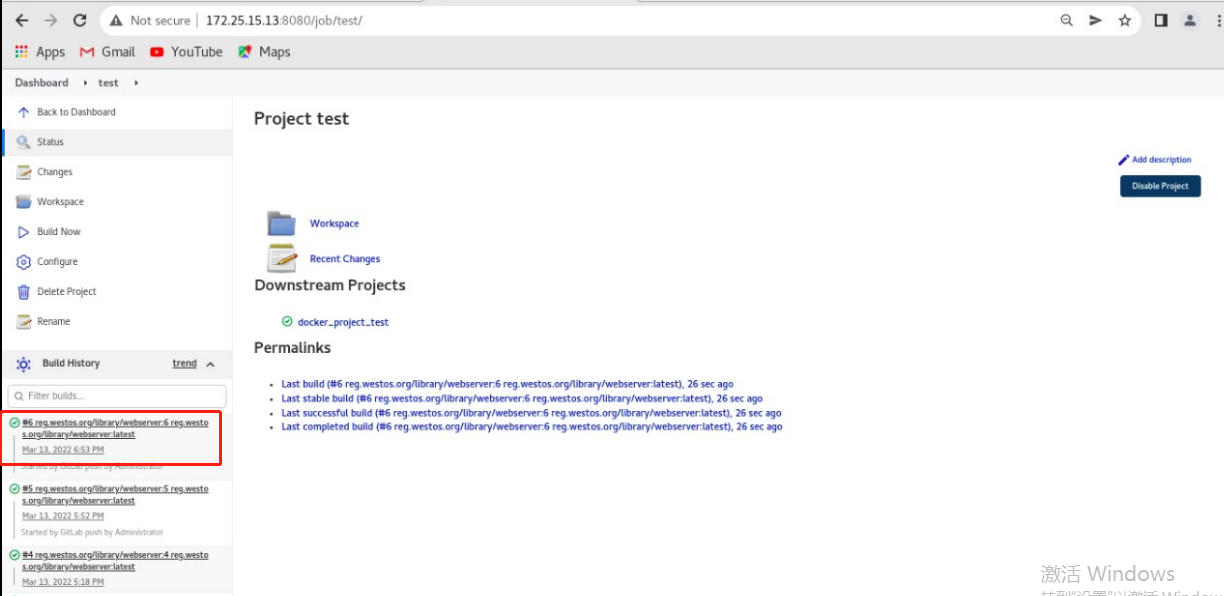The width and height of the screenshot is (1224, 596).
Task: Click the Mar 13, 2022 6:53 PM timestamp
Action: point(63,450)
